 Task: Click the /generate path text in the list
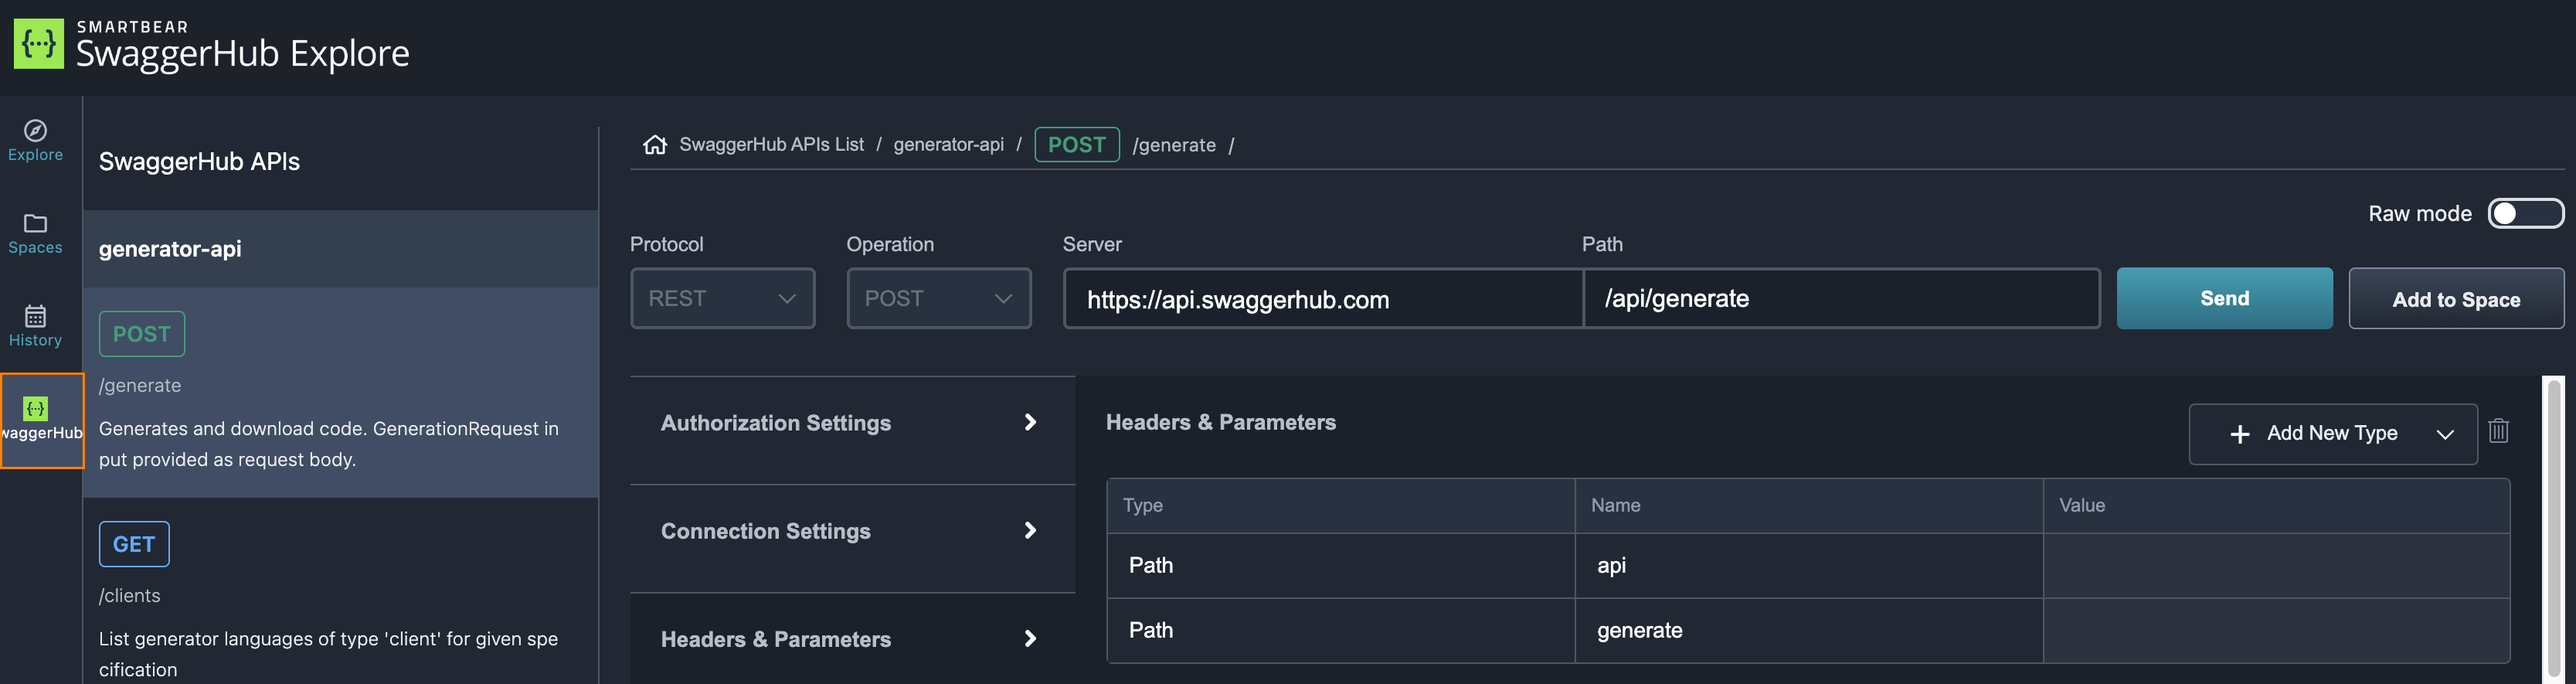pos(140,386)
